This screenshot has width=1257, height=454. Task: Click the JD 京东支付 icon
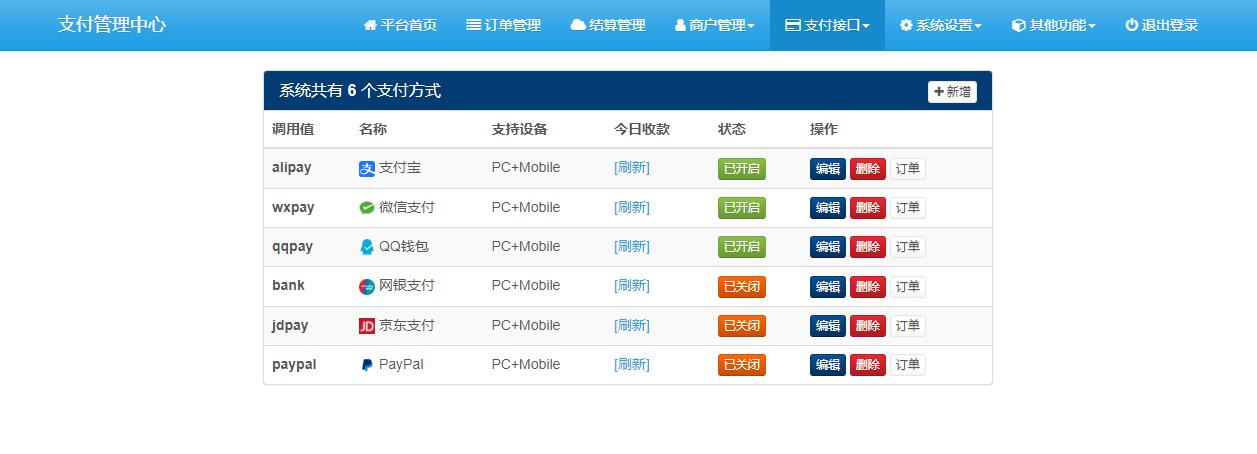(x=367, y=326)
